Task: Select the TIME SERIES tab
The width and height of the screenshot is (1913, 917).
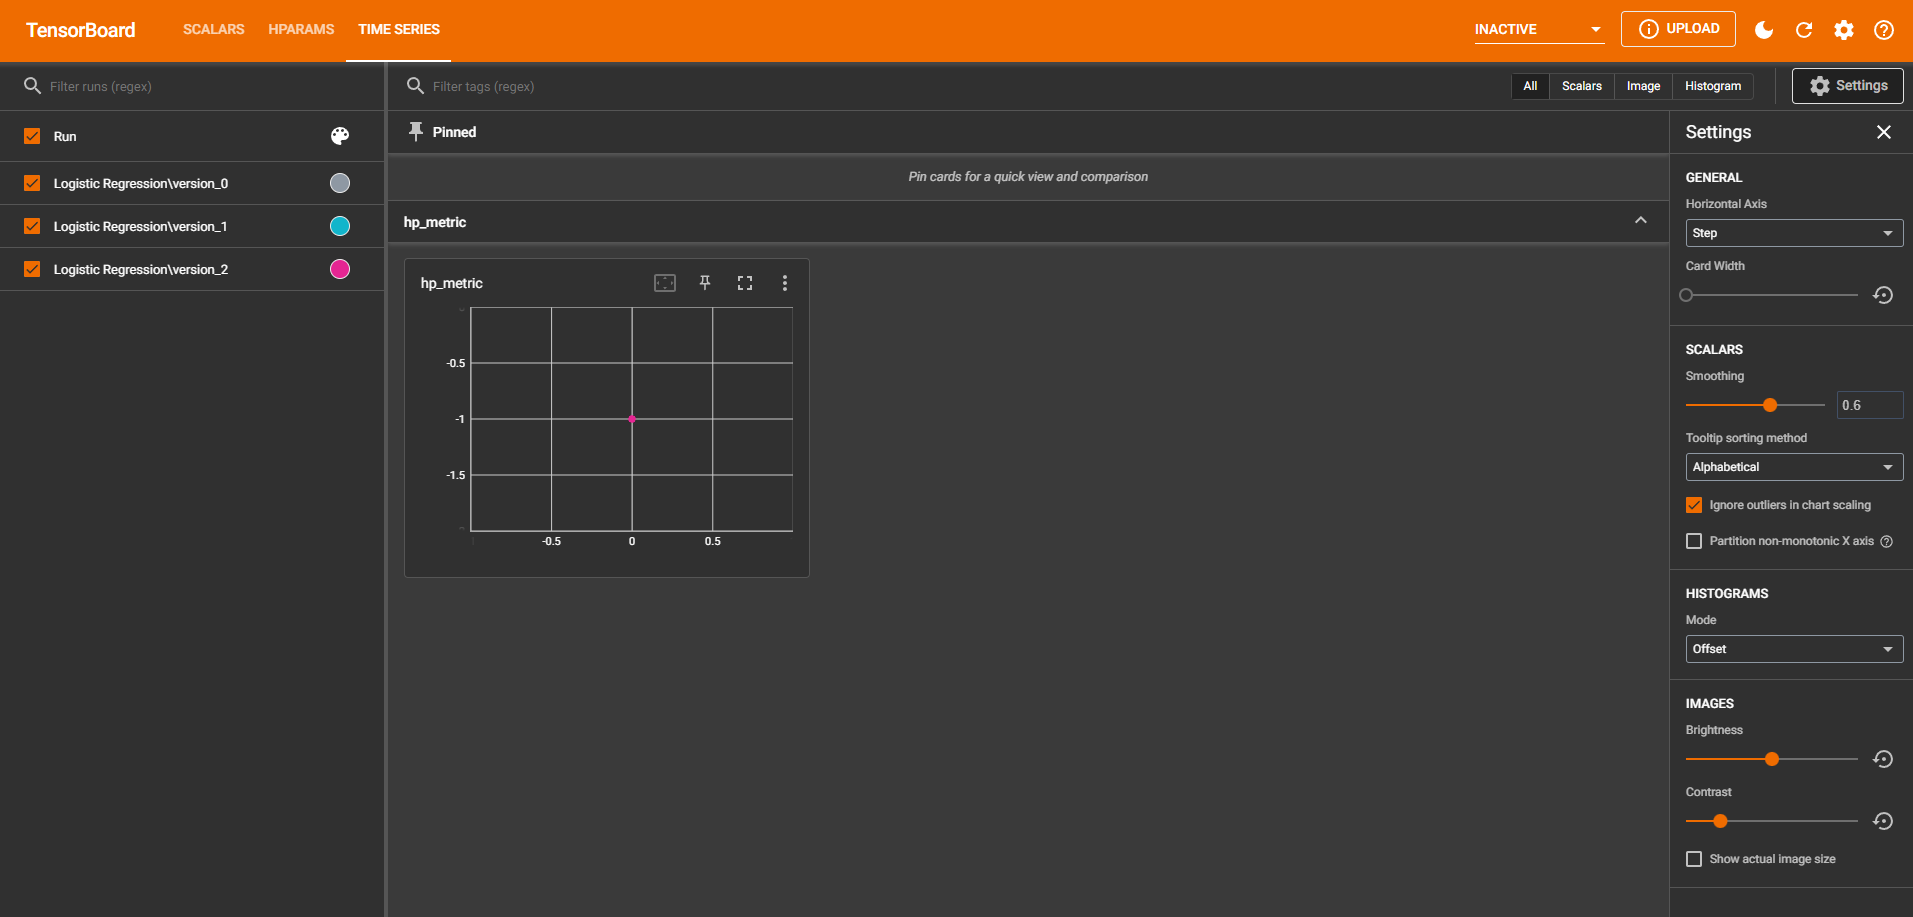Action: click(x=399, y=29)
